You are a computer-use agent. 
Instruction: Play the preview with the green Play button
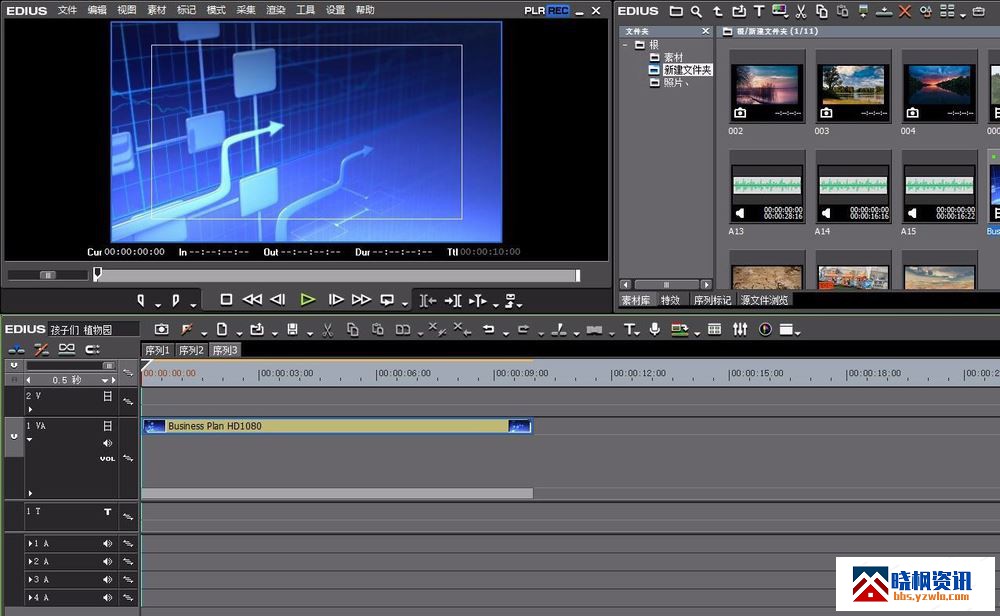coord(307,300)
